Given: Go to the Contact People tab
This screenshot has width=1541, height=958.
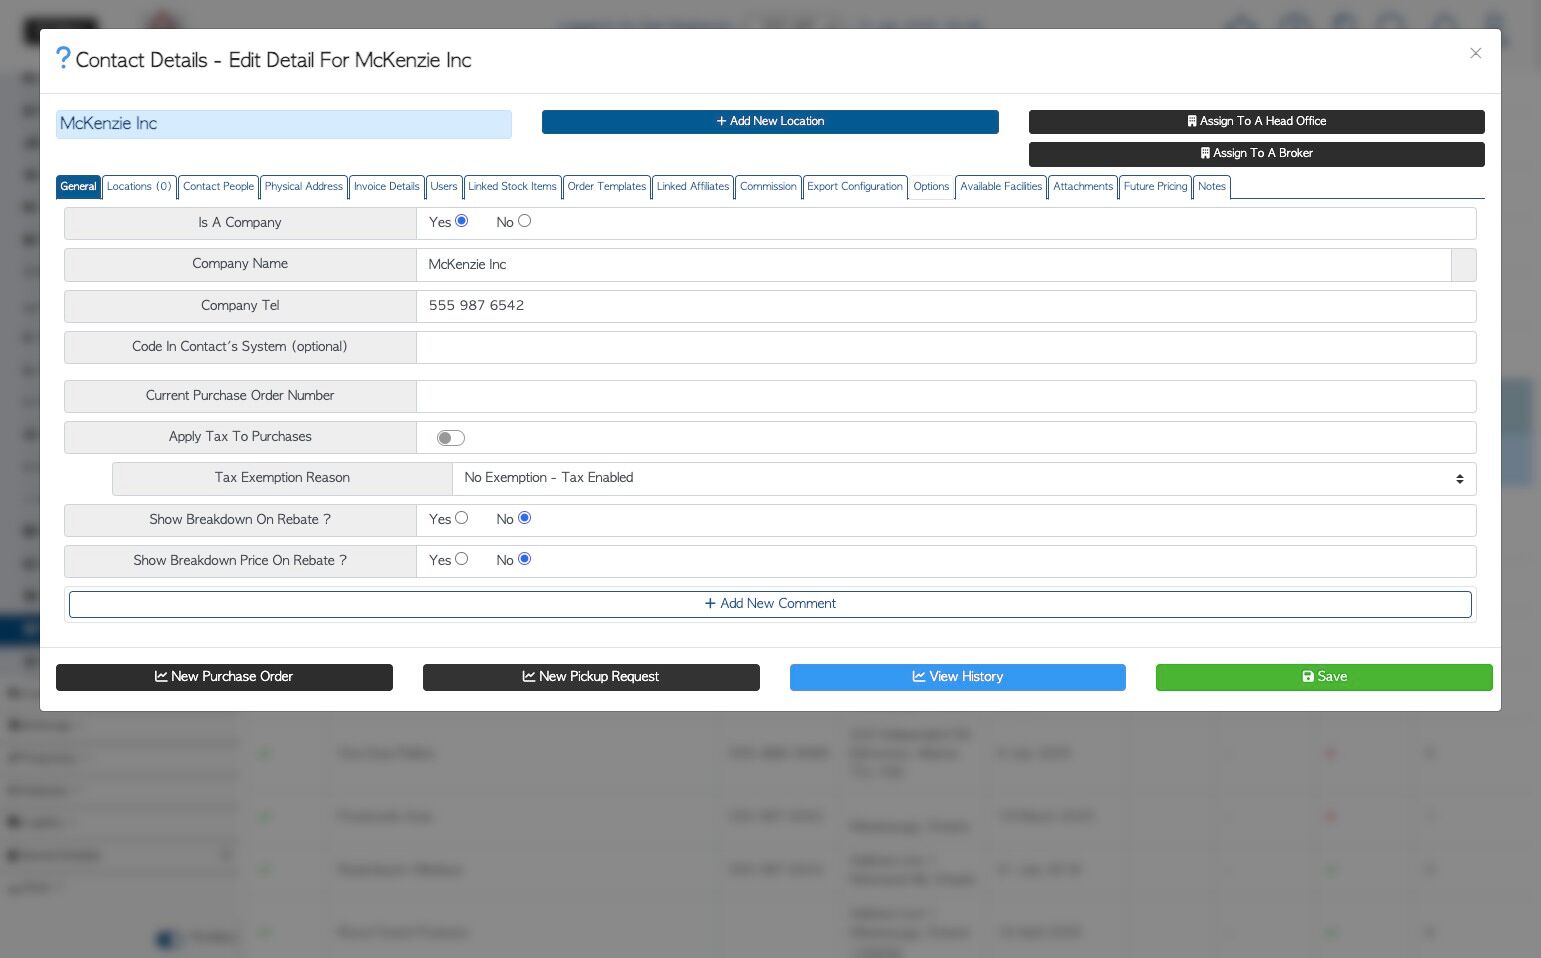Looking at the screenshot, I should (x=219, y=187).
